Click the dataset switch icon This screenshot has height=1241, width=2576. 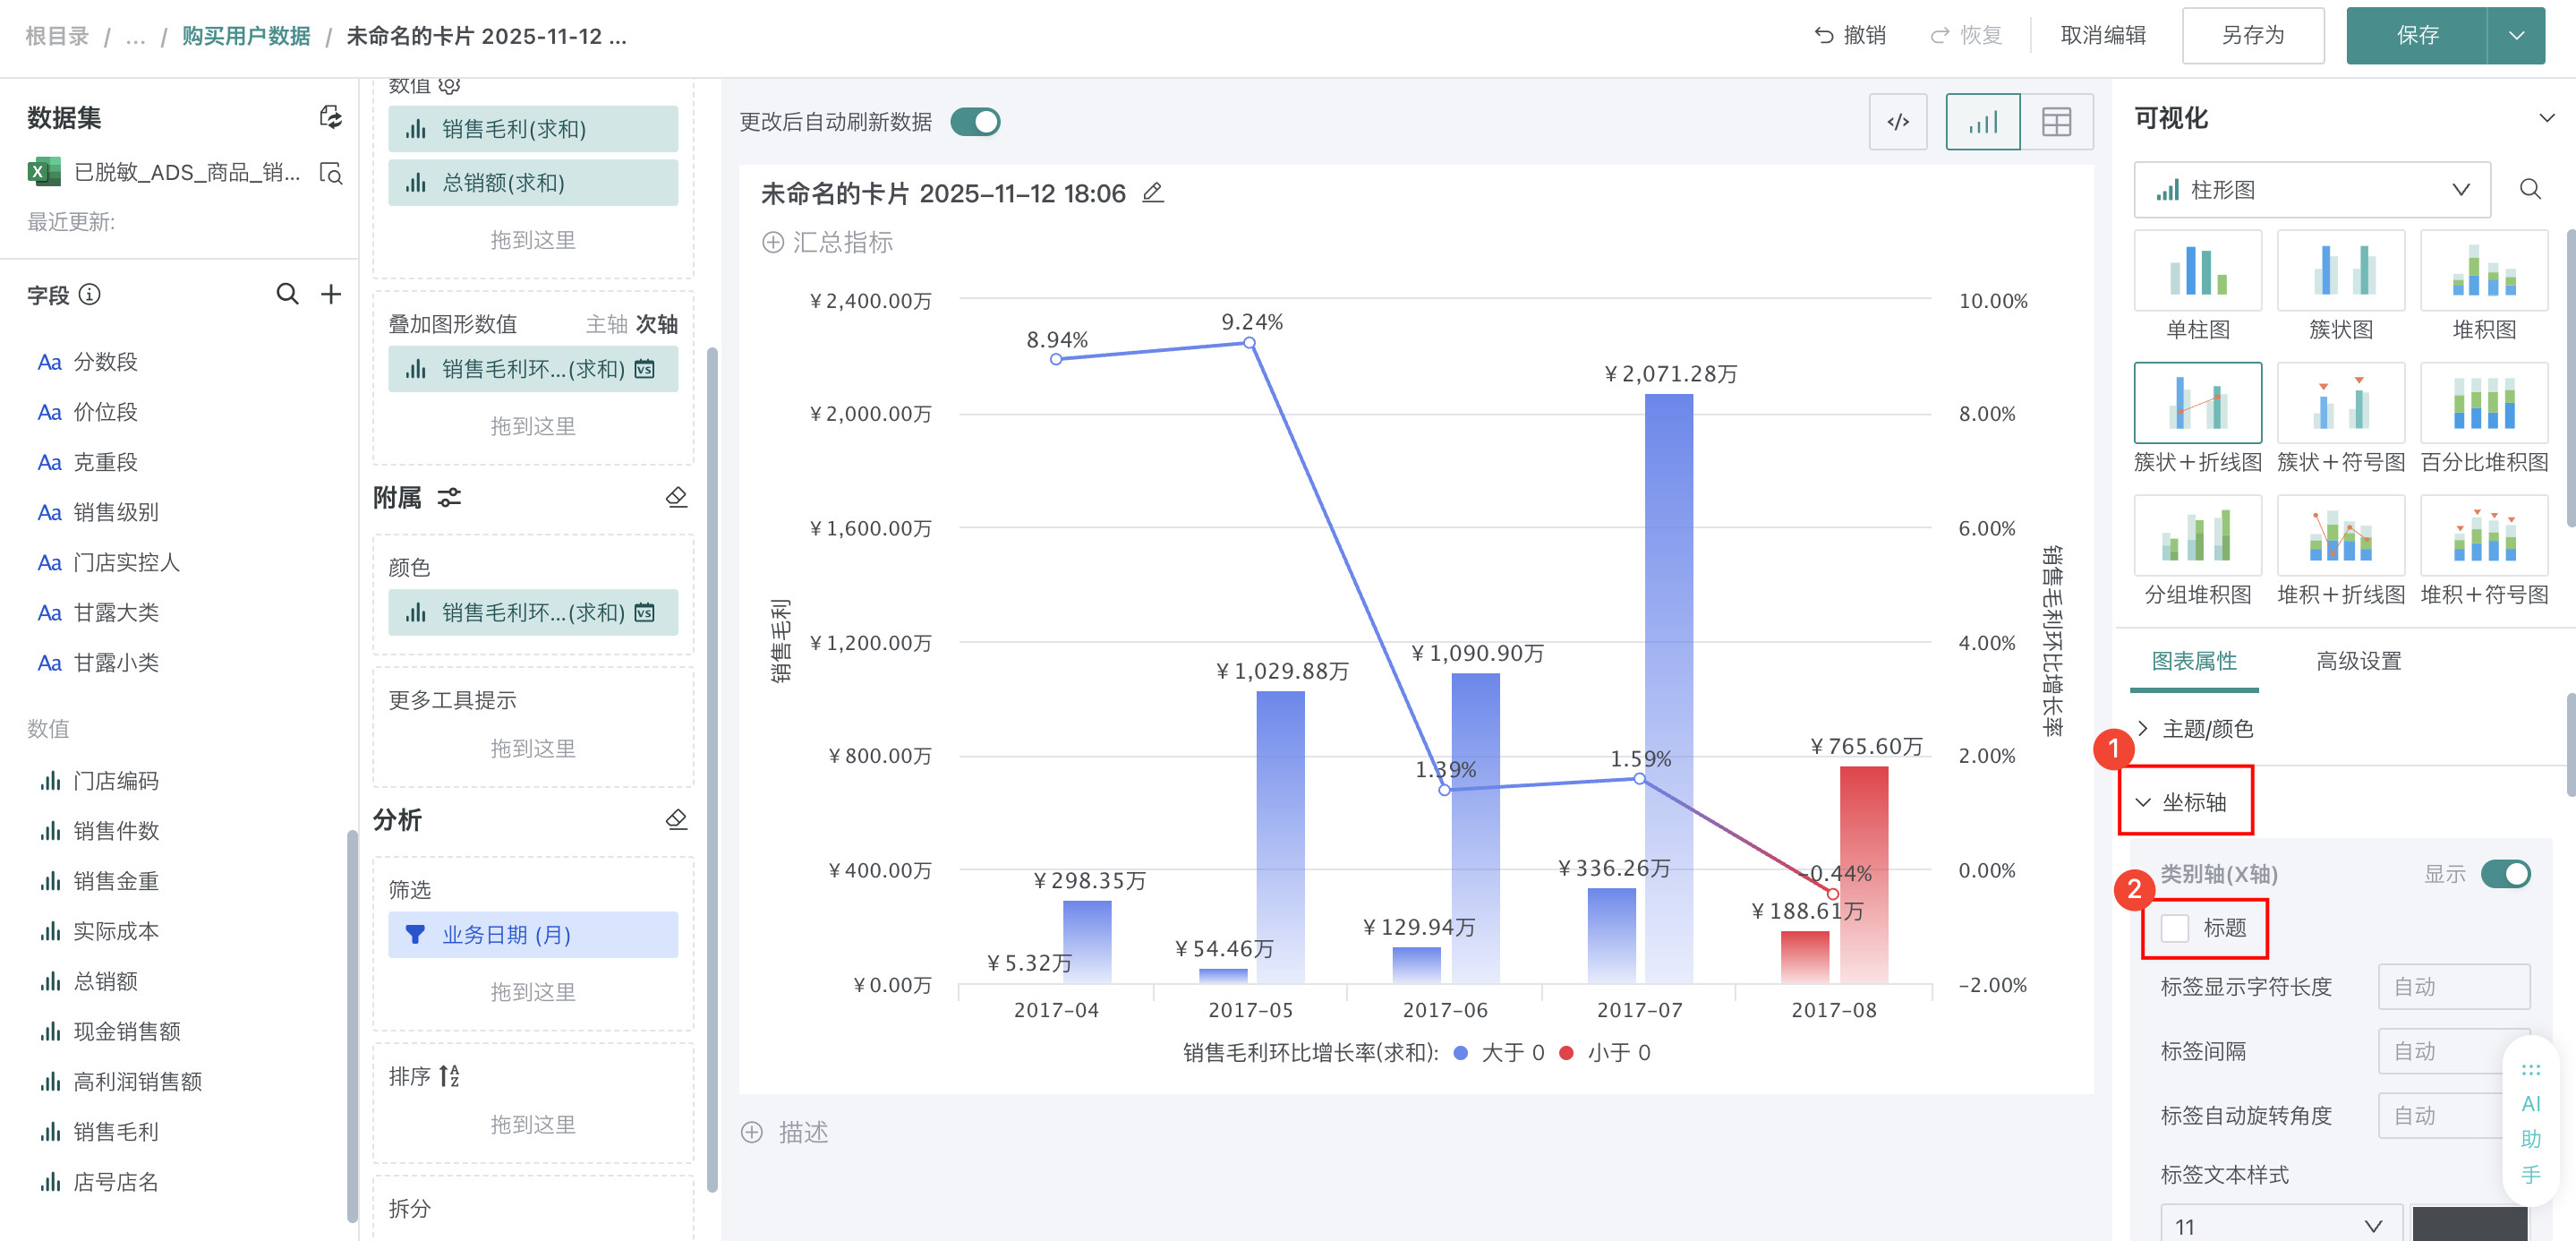[x=330, y=117]
